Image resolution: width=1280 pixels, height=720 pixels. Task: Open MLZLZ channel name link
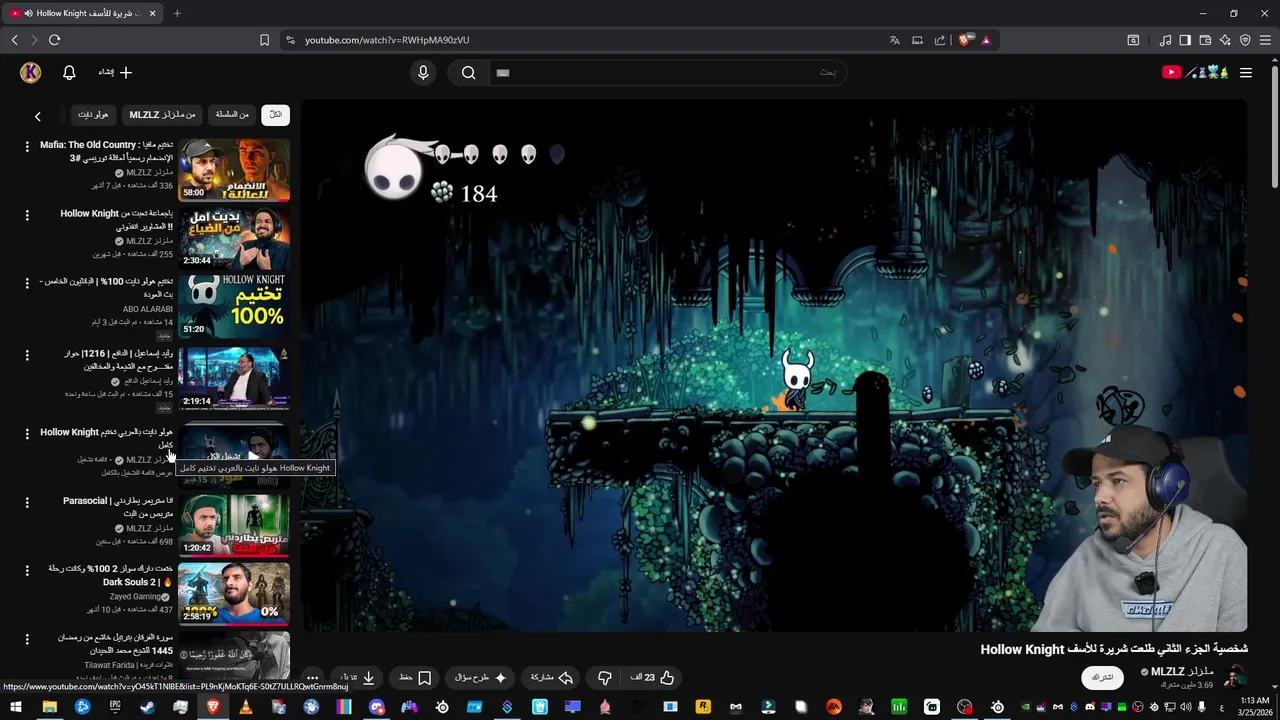pos(1181,672)
